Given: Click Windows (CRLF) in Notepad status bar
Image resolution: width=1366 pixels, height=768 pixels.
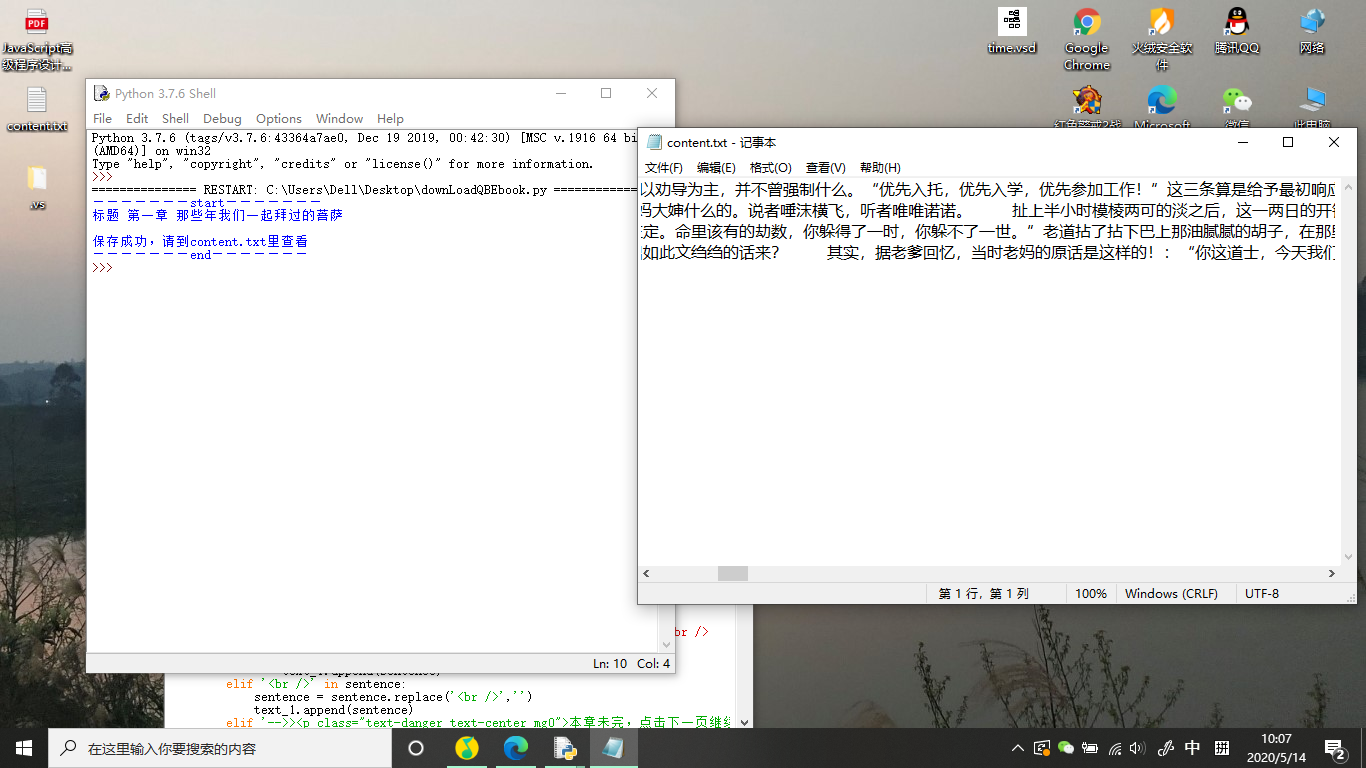Looking at the screenshot, I should click(x=1172, y=593).
